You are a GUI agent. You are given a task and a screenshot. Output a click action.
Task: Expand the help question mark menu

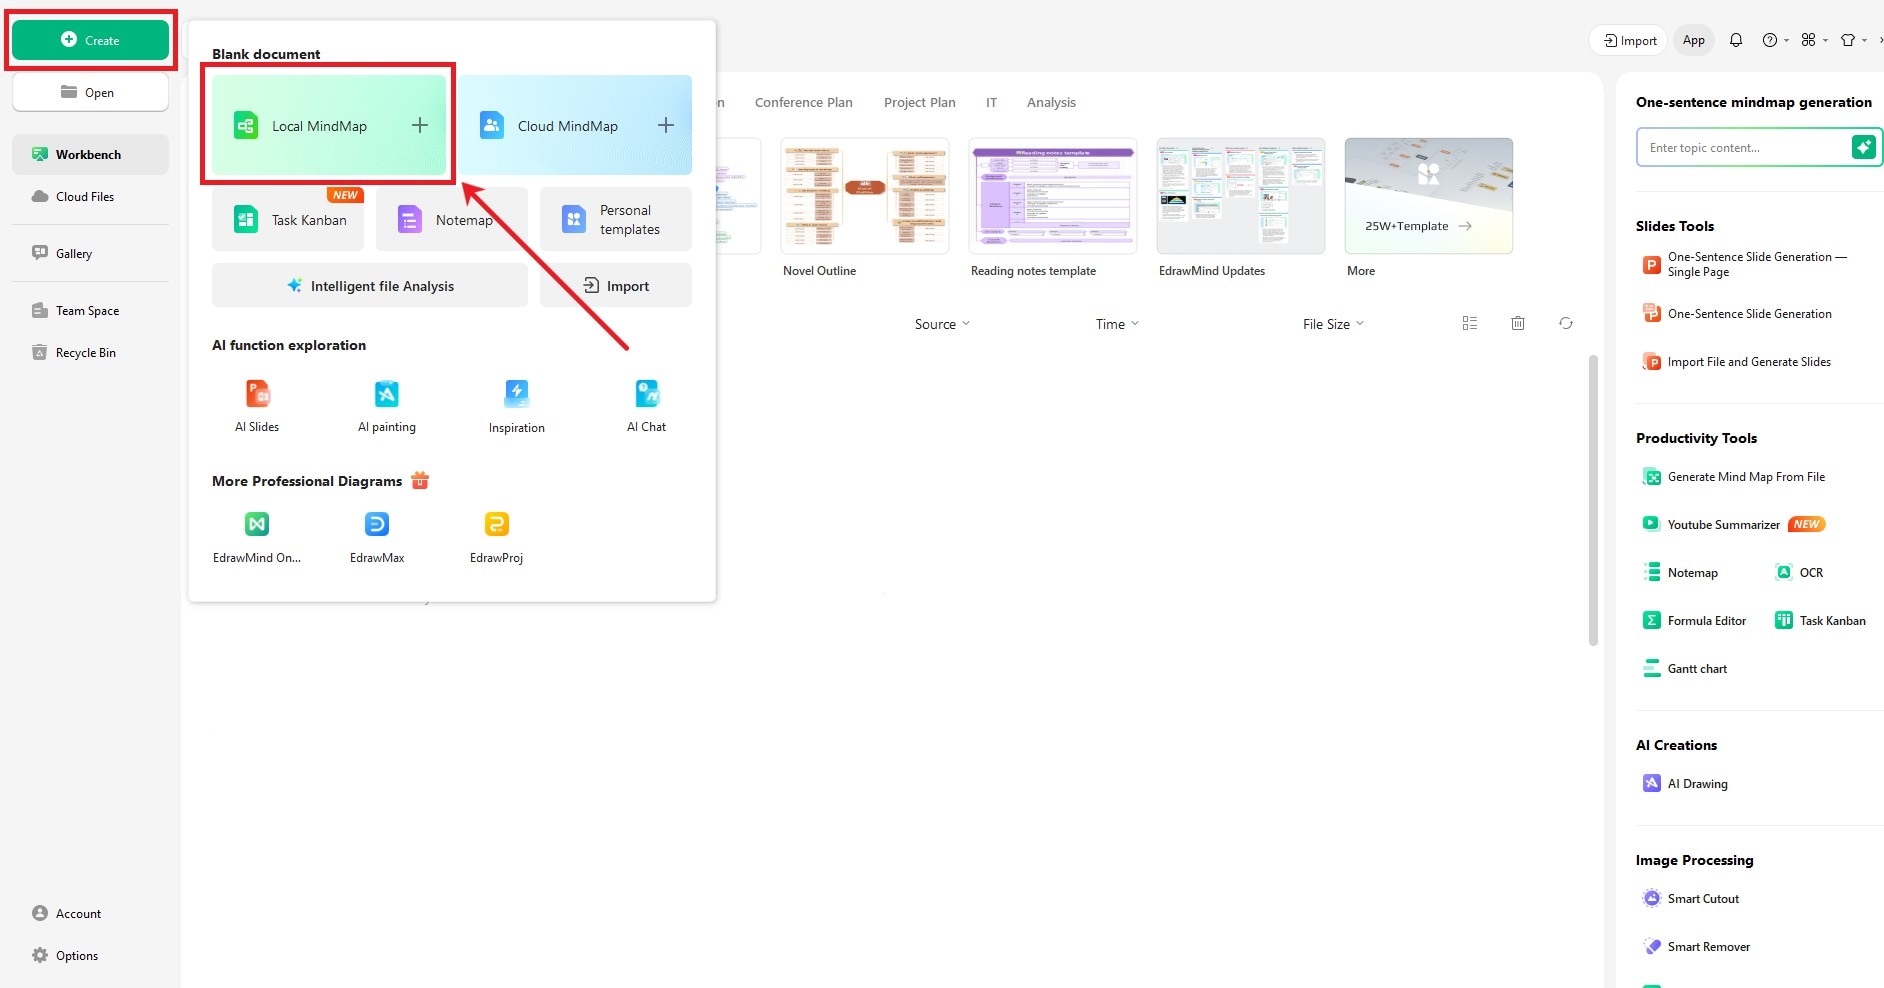pos(1776,40)
